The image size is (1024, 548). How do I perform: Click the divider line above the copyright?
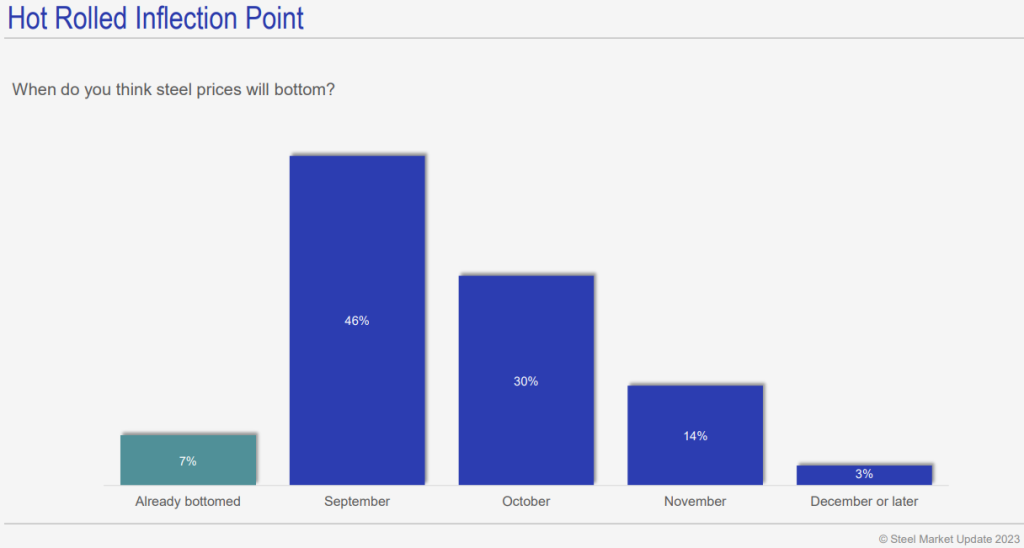512,523
